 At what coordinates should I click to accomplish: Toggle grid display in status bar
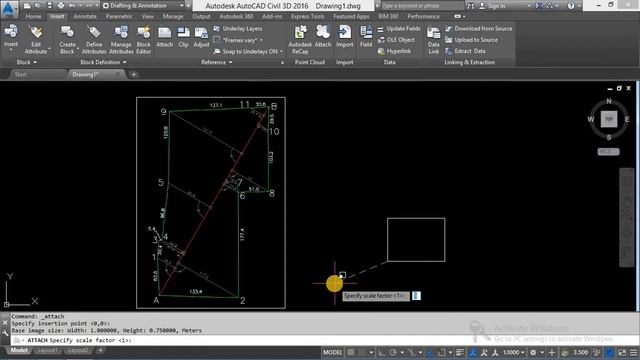(x=351, y=352)
